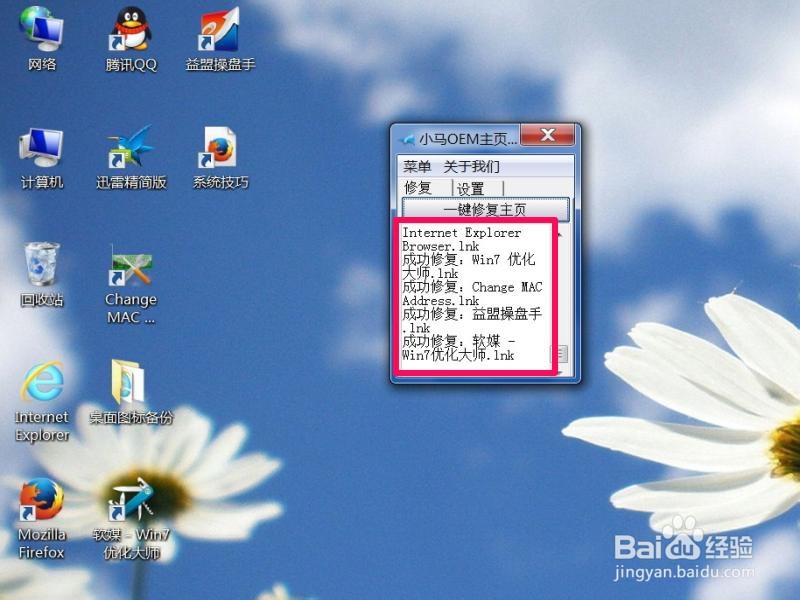Image resolution: width=800 pixels, height=600 pixels.
Task: Select the 计算机 computer icon
Action: click(42, 158)
